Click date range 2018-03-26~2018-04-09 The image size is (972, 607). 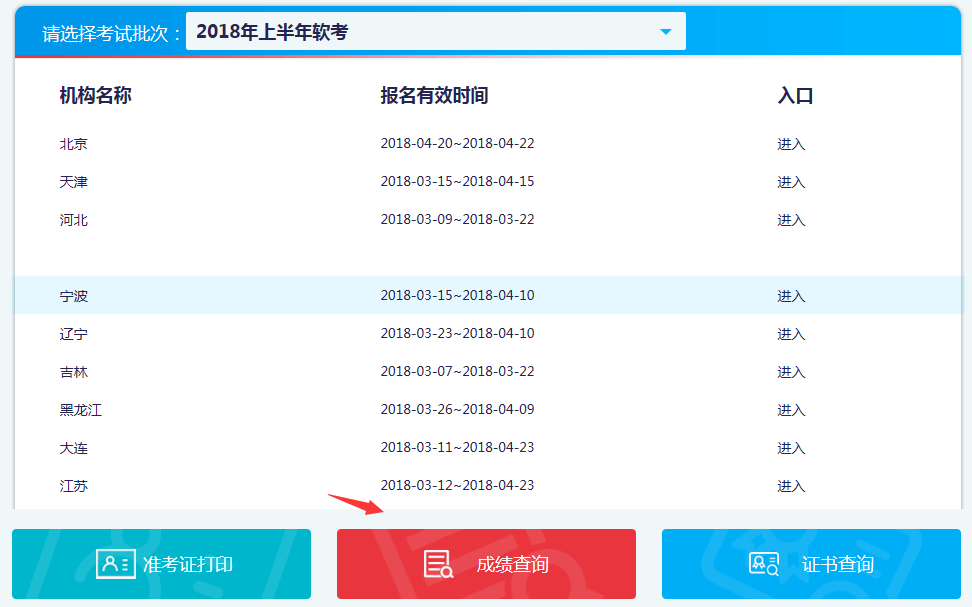457,409
